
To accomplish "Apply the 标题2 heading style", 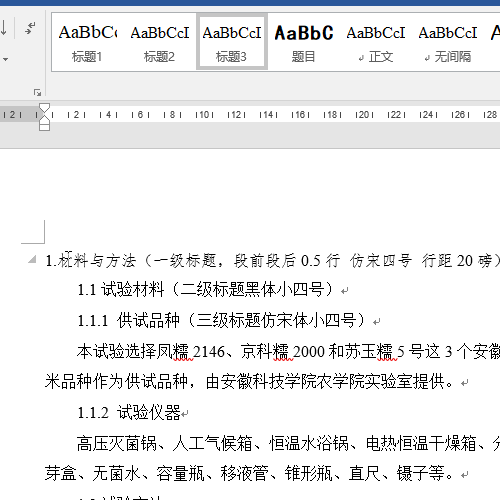I will tap(160, 42).
